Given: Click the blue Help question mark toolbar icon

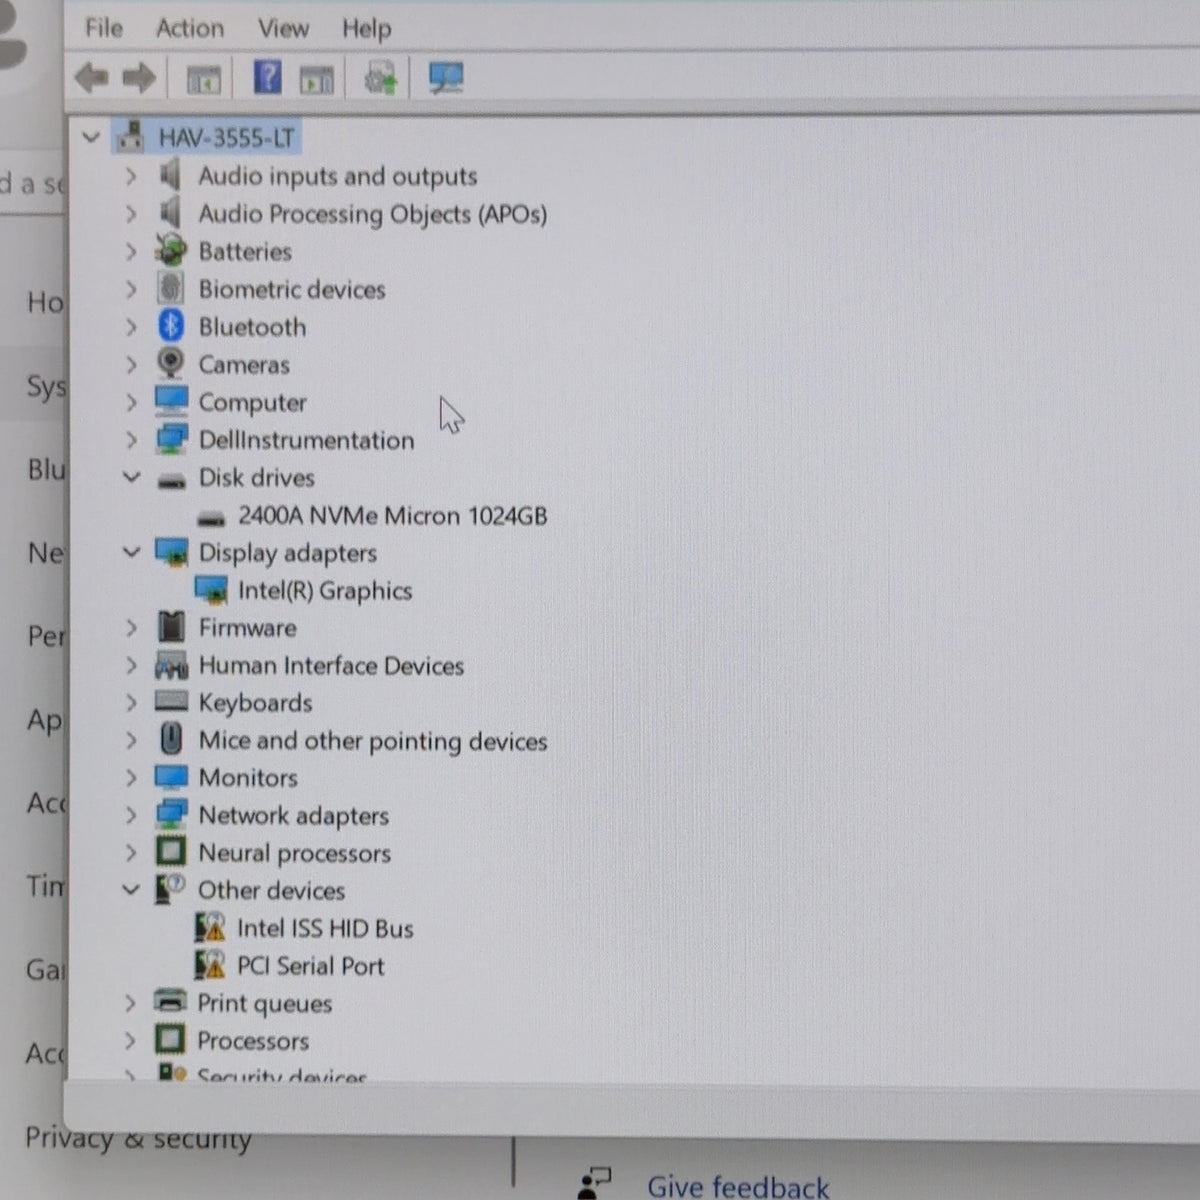Looking at the screenshot, I should click(x=267, y=76).
